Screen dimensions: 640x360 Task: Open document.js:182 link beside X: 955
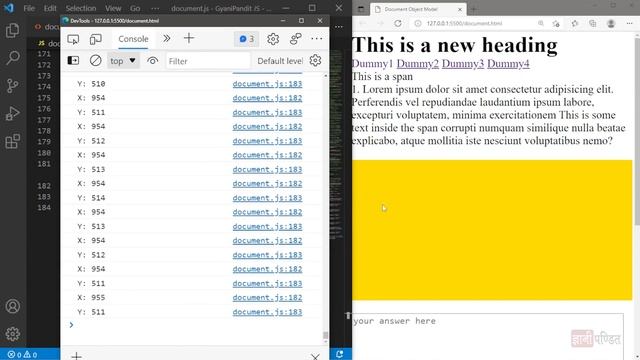pos(267,298)
